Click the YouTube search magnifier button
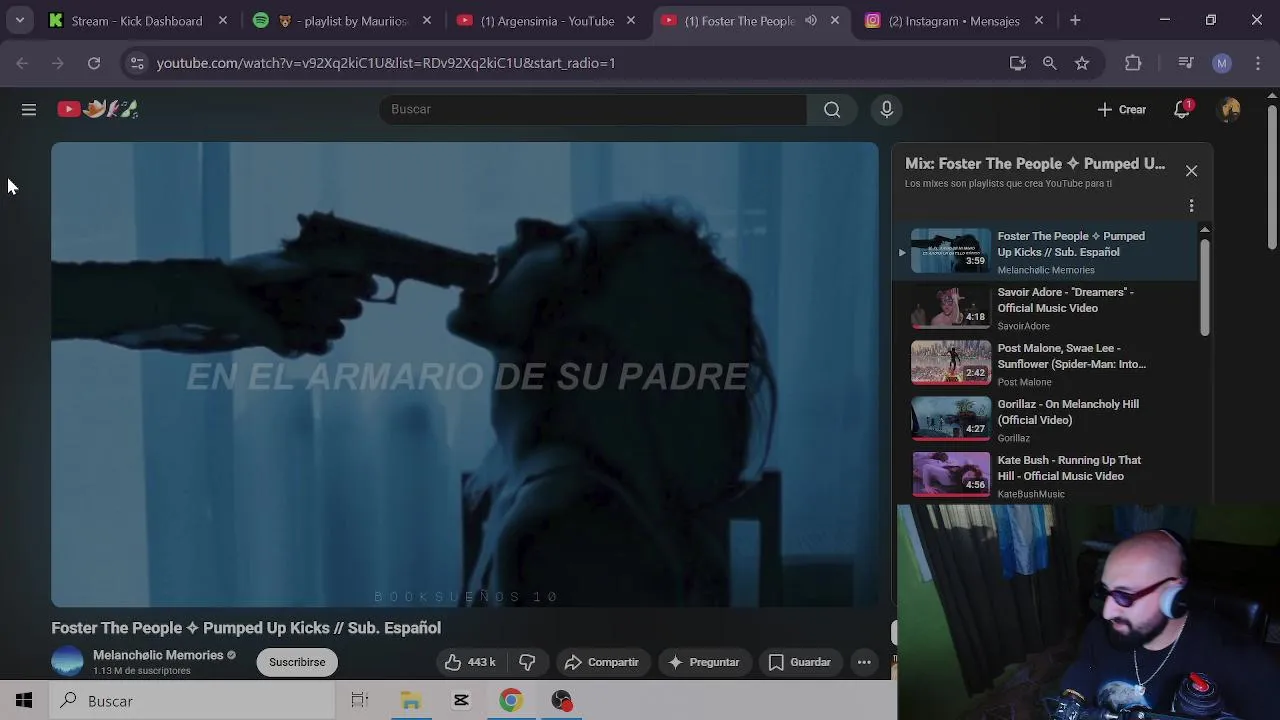 pyautogui.click(x=832, y=109)
